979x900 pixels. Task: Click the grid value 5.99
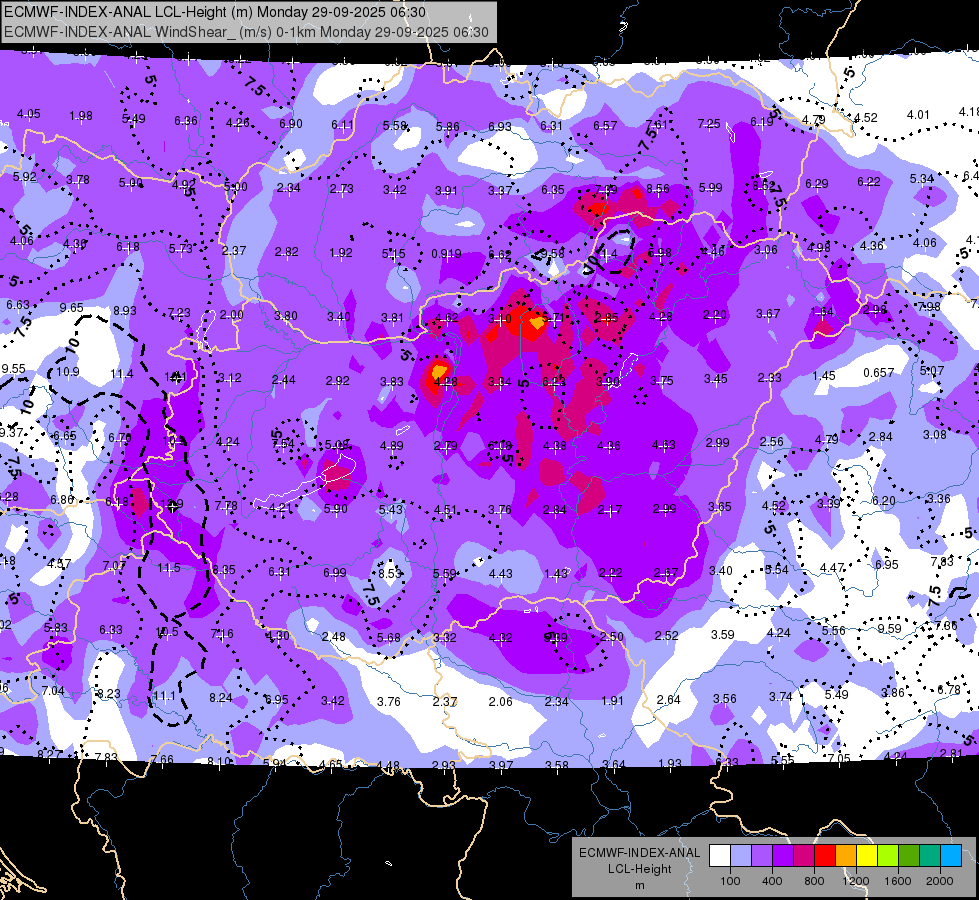click(711, 187)
